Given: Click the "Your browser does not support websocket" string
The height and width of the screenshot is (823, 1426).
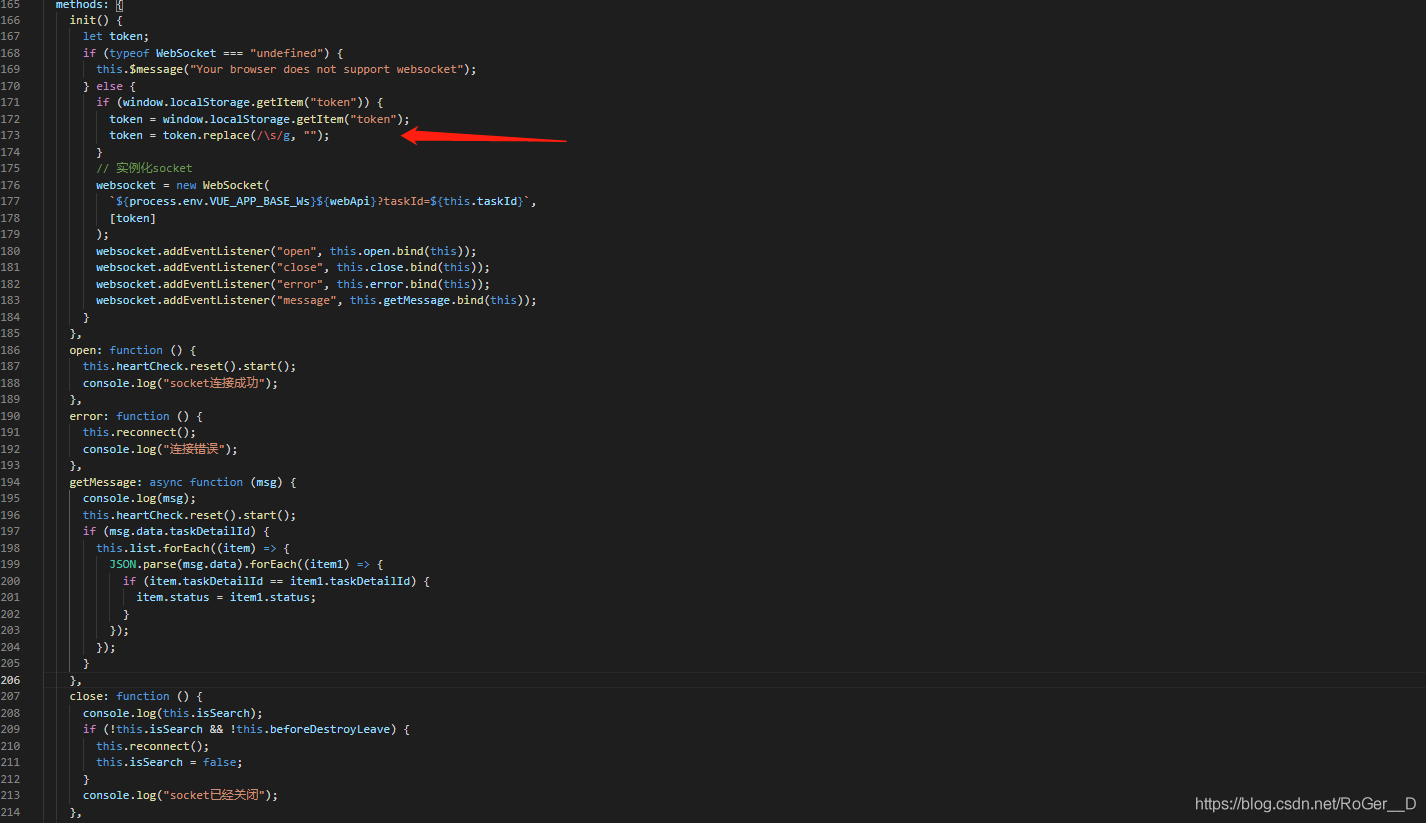Looking at the screenshot, I should coord(327,69).
